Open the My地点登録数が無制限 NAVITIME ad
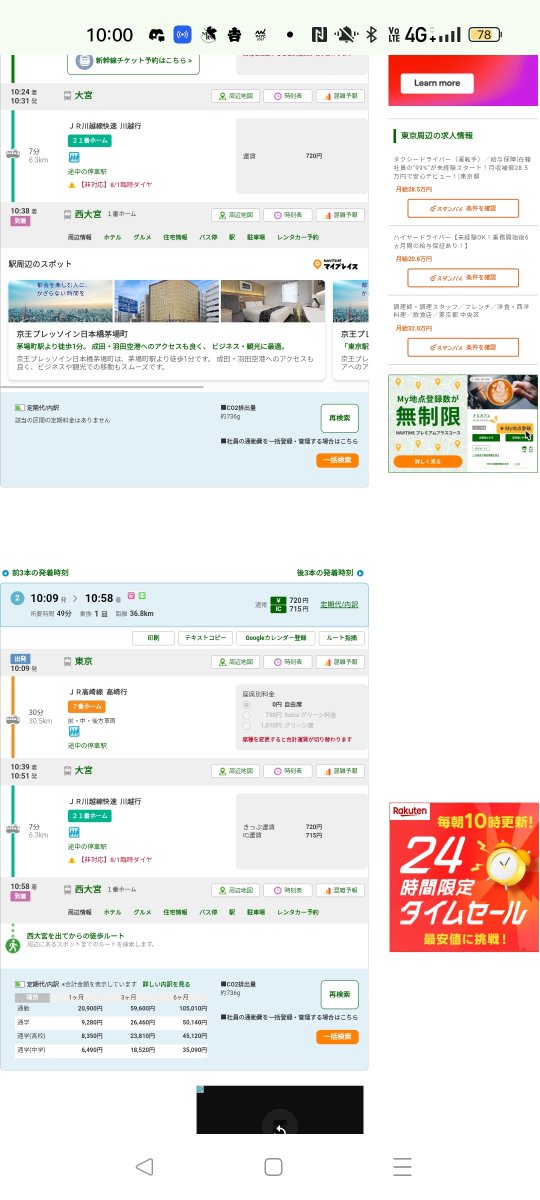 point(463,424)
